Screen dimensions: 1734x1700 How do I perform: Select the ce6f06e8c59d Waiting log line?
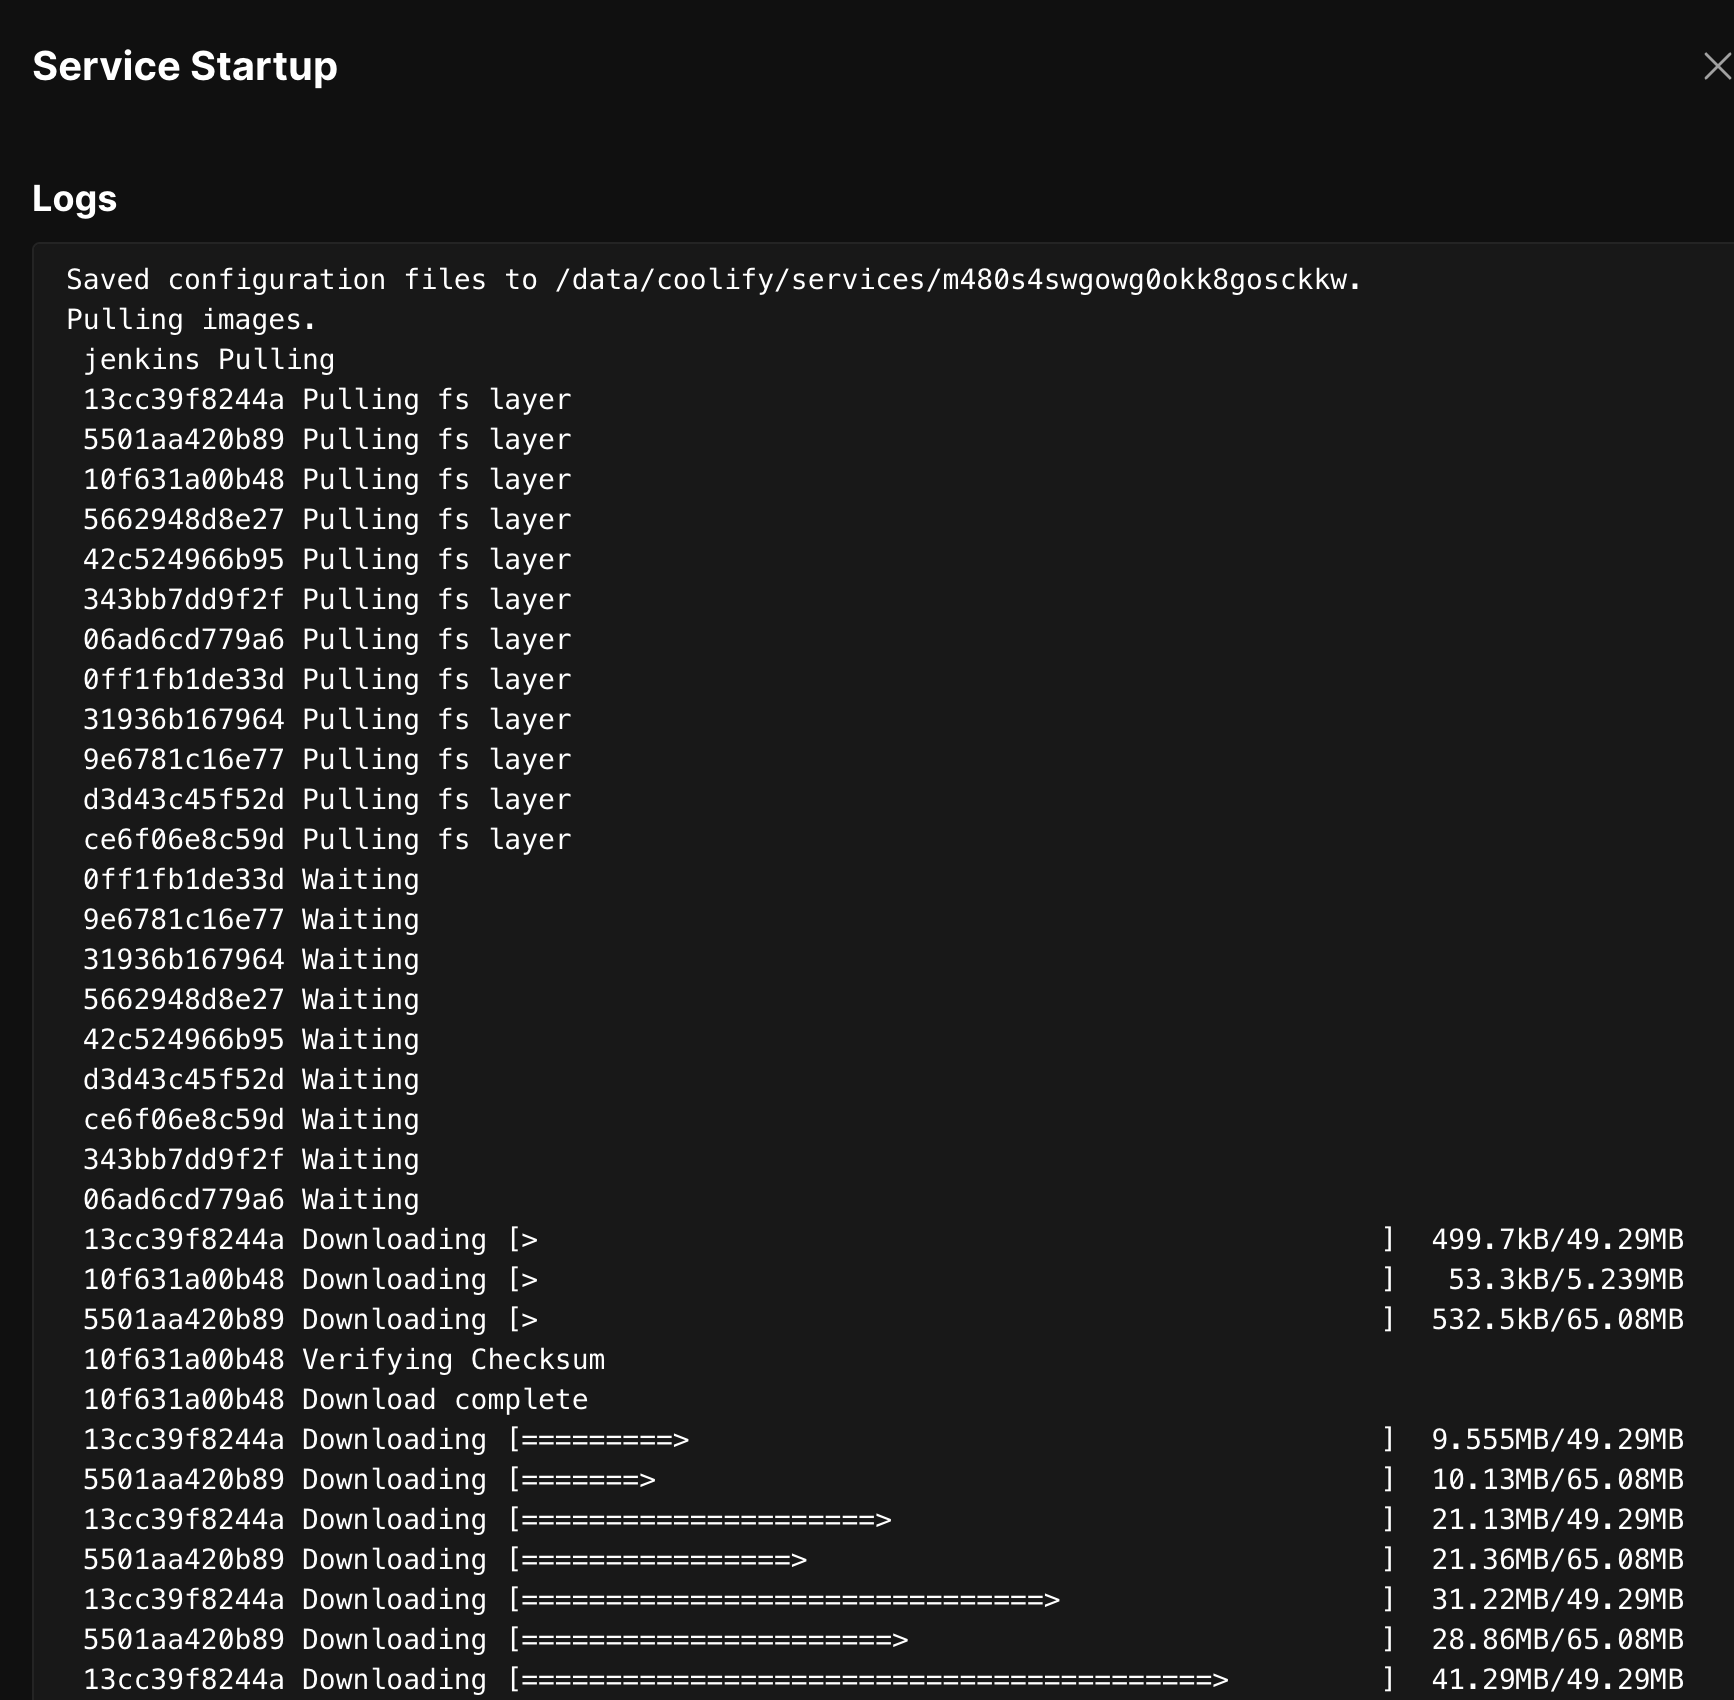[x=251, y=1119]
